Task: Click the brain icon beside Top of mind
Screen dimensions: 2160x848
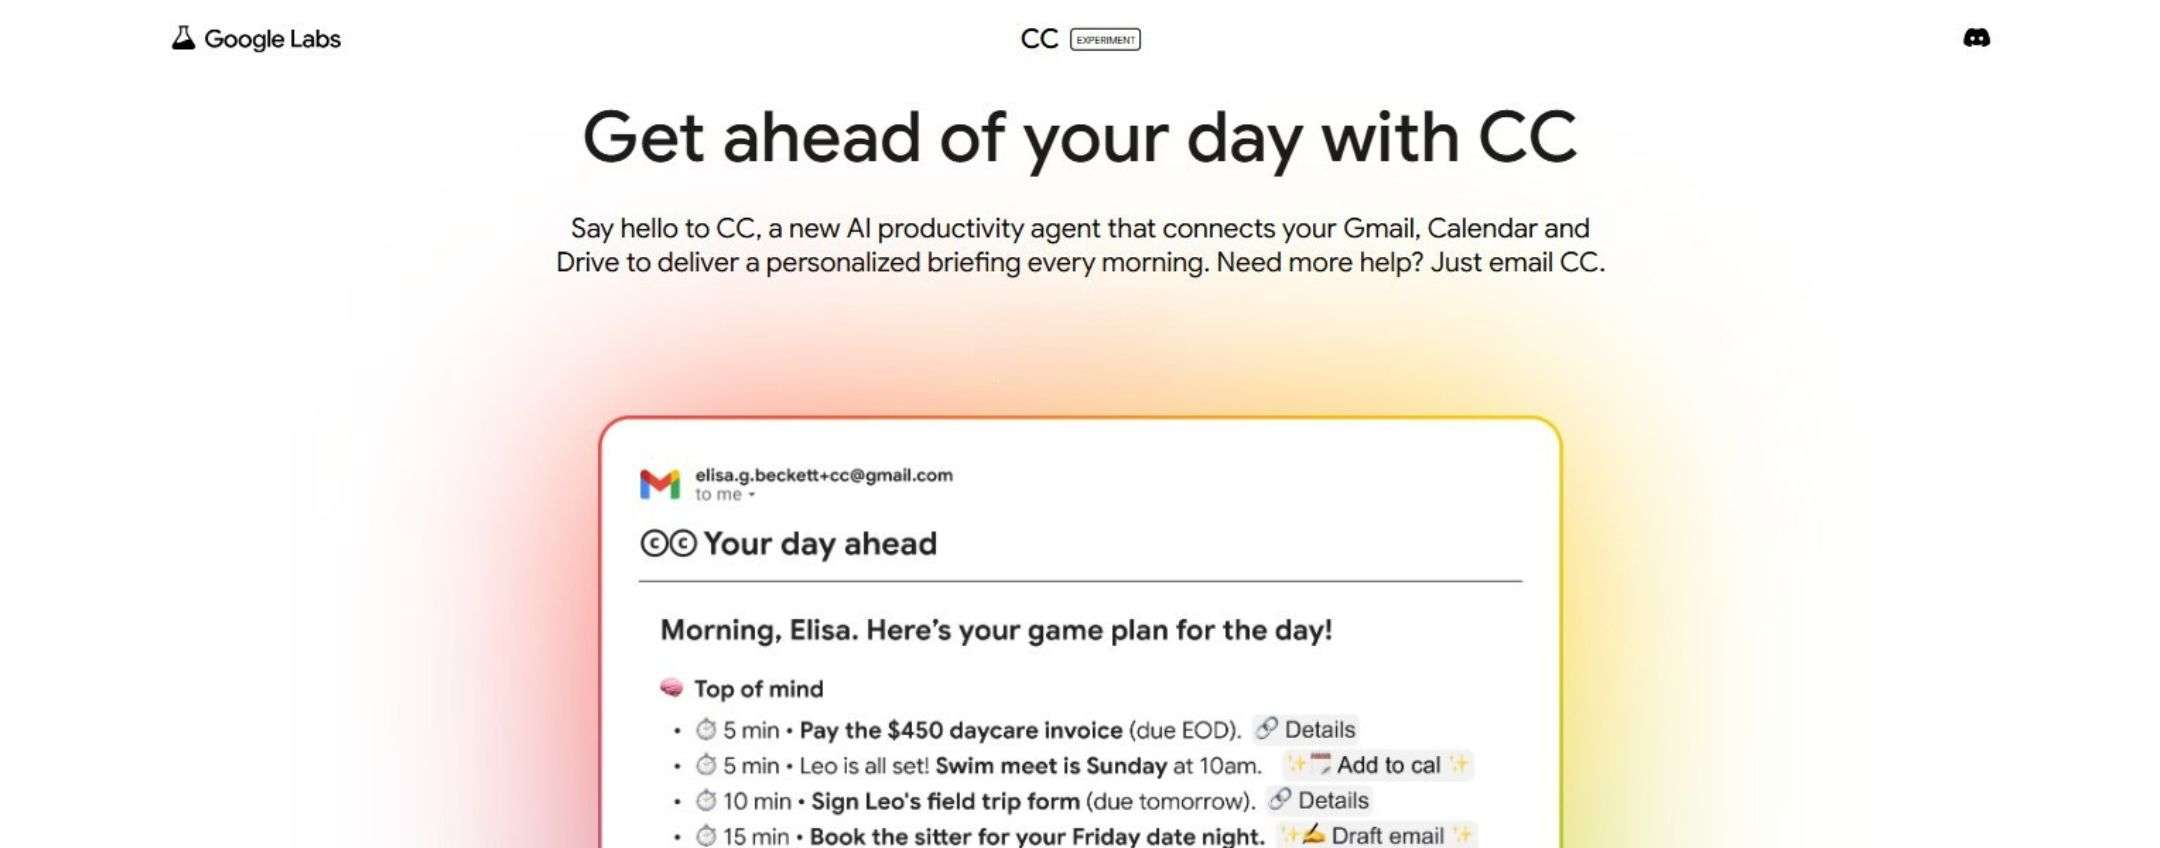Action: click(672, 688)
